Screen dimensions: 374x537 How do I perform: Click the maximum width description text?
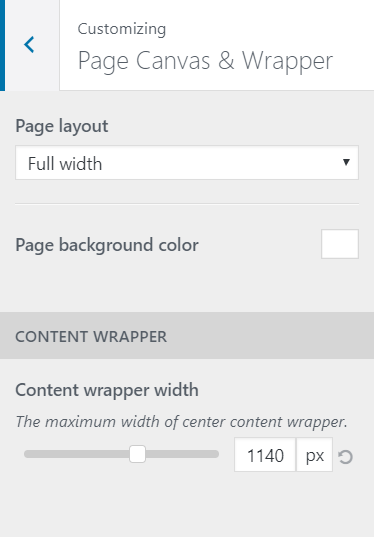coord(182,422)
